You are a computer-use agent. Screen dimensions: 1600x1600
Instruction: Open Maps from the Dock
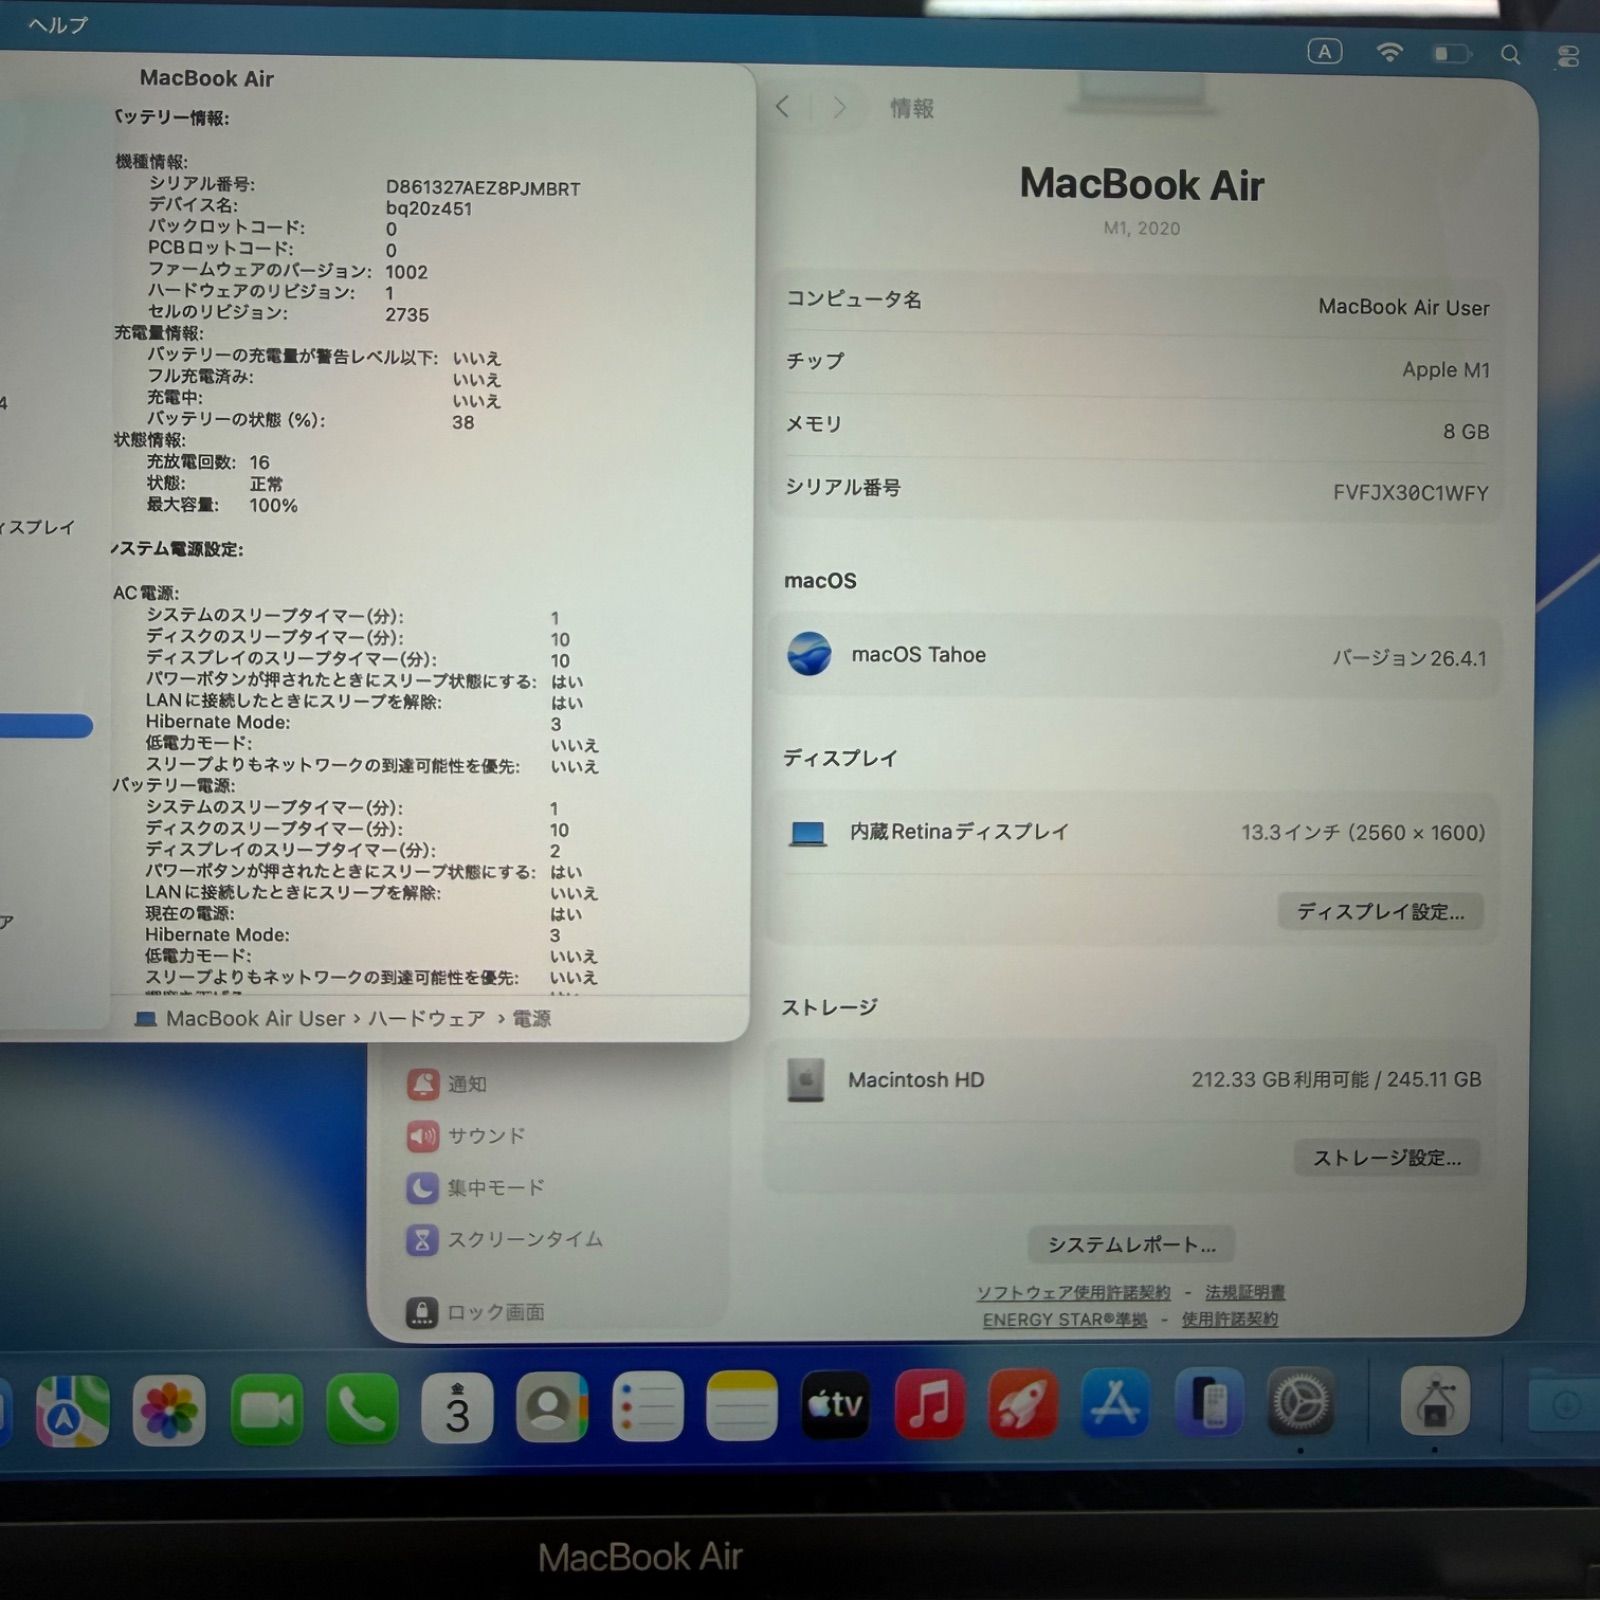[x=72, y=1410]
